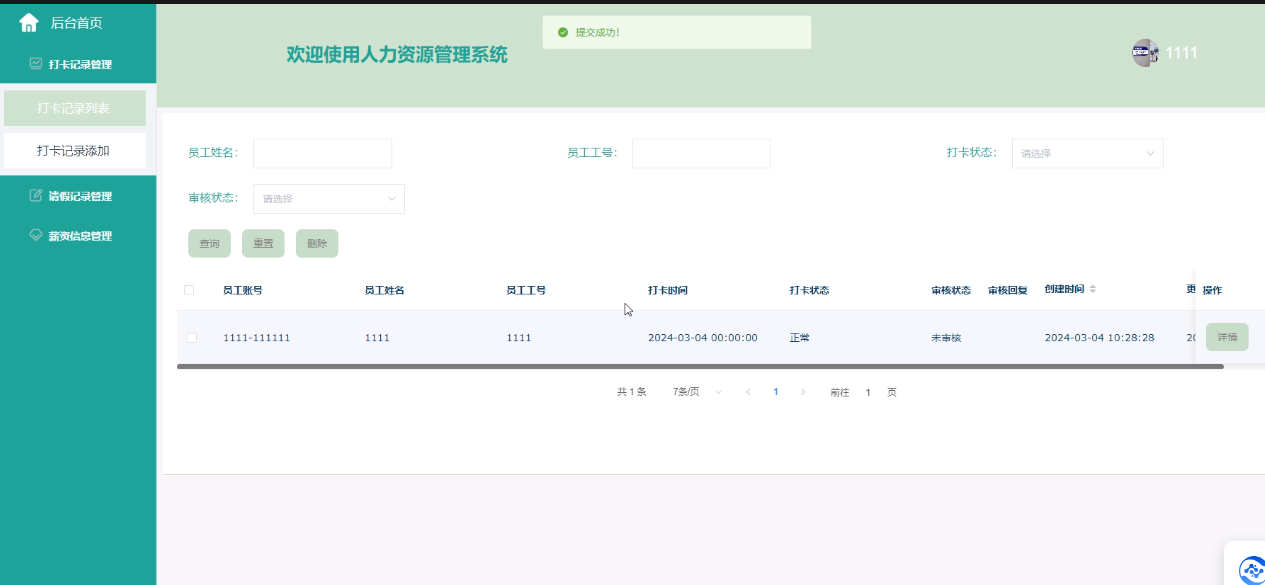The height and width of the screenshot is (585, 1265).
Task: Click the 提交成功! notification message
Action: click(x=597, y=32)
